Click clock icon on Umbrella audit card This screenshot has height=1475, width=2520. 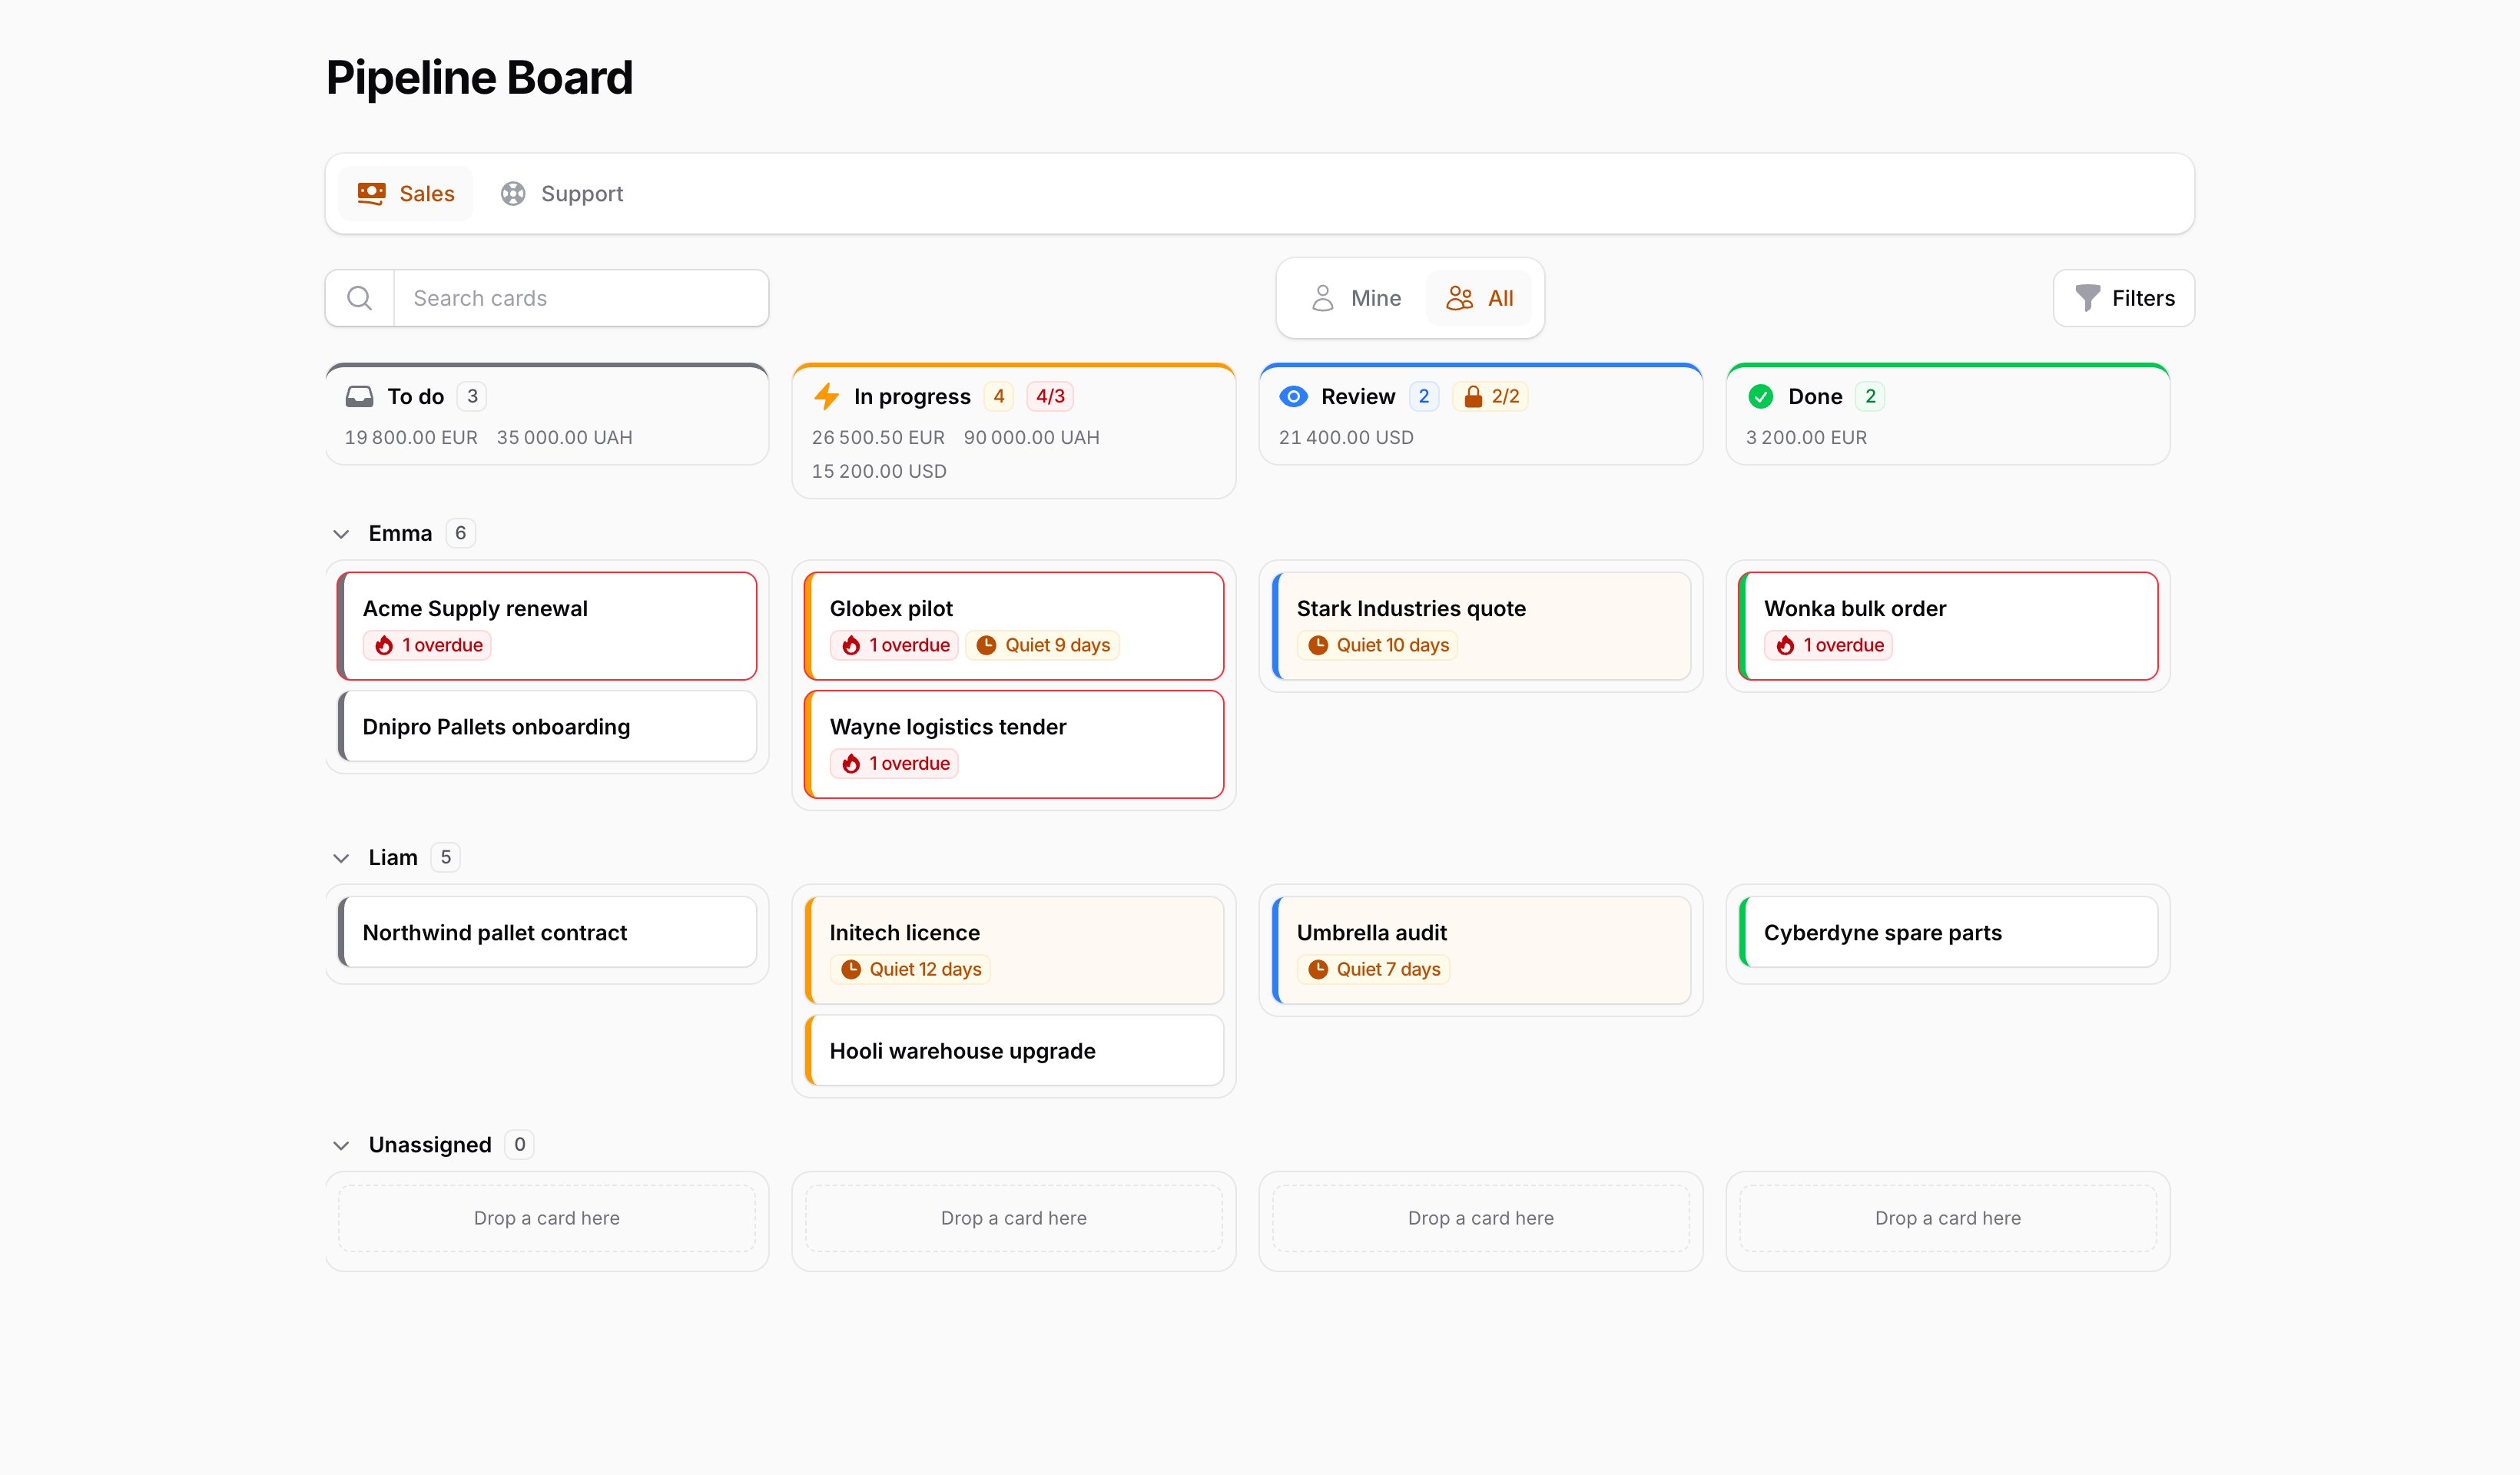tap(1318, 970)
